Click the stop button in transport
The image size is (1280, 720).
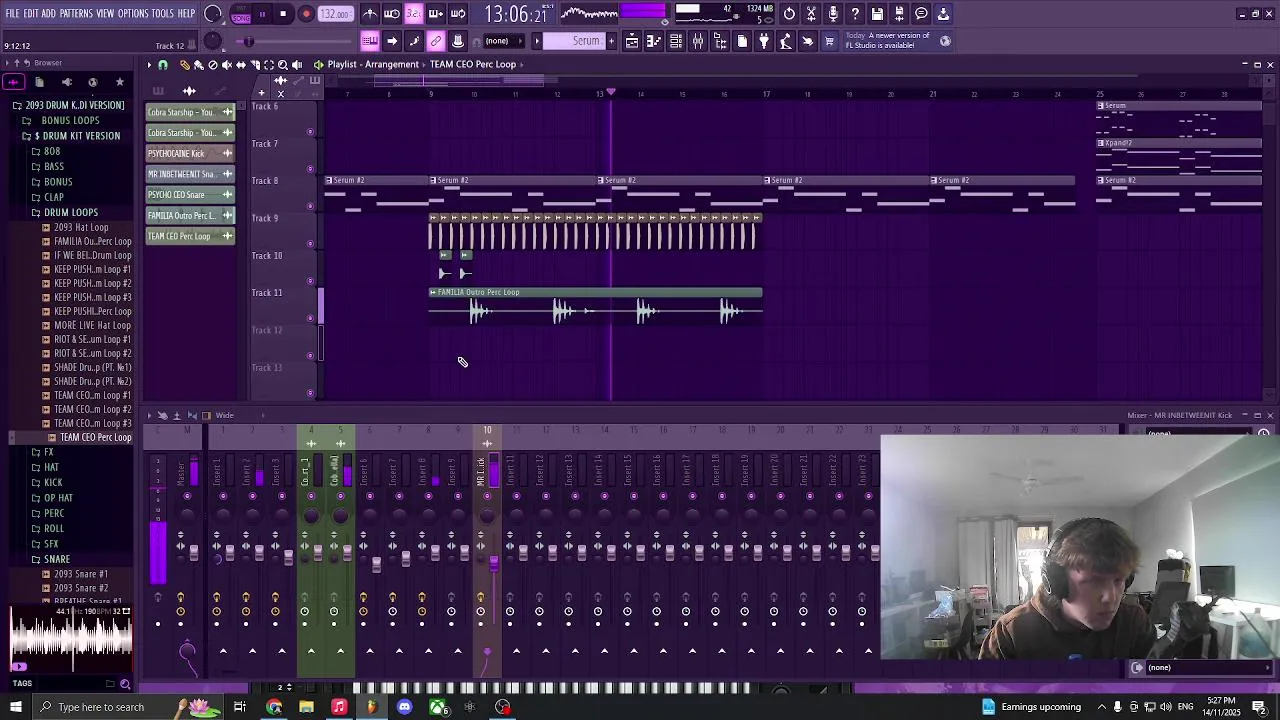click(x=284, y=14)
